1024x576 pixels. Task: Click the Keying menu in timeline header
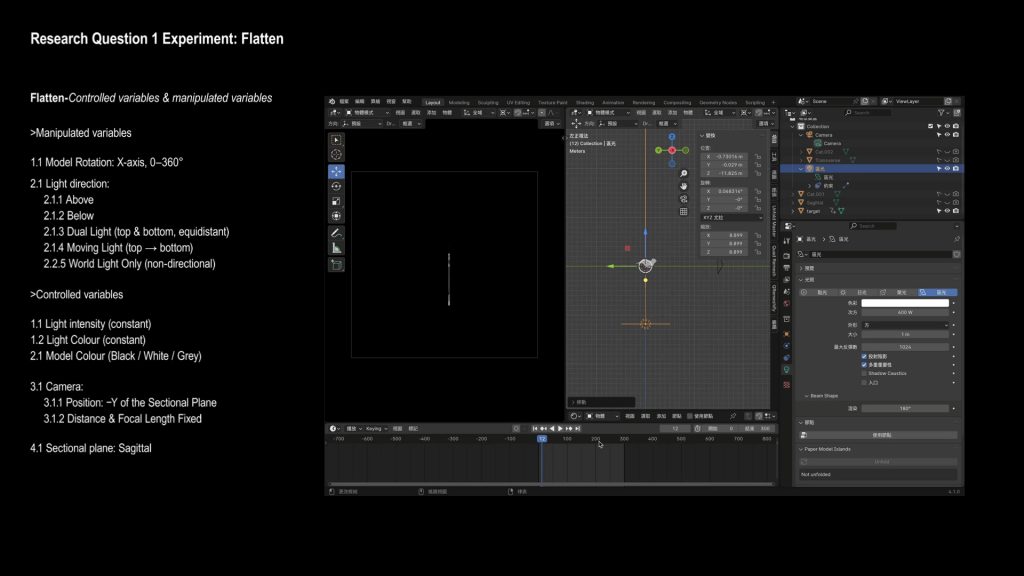(x=379, y=429)
